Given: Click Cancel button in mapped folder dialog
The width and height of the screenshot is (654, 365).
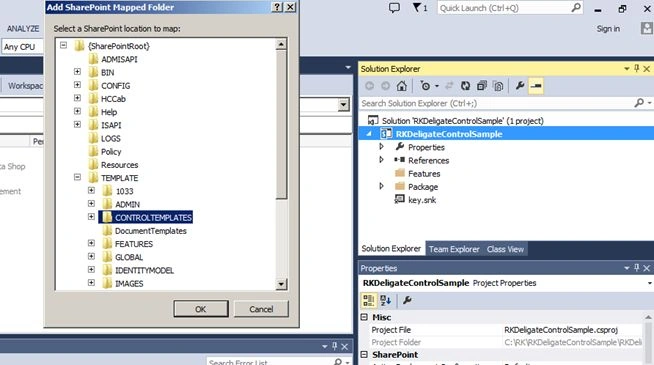Looking at the screenshot, I should tap(261, 309).
